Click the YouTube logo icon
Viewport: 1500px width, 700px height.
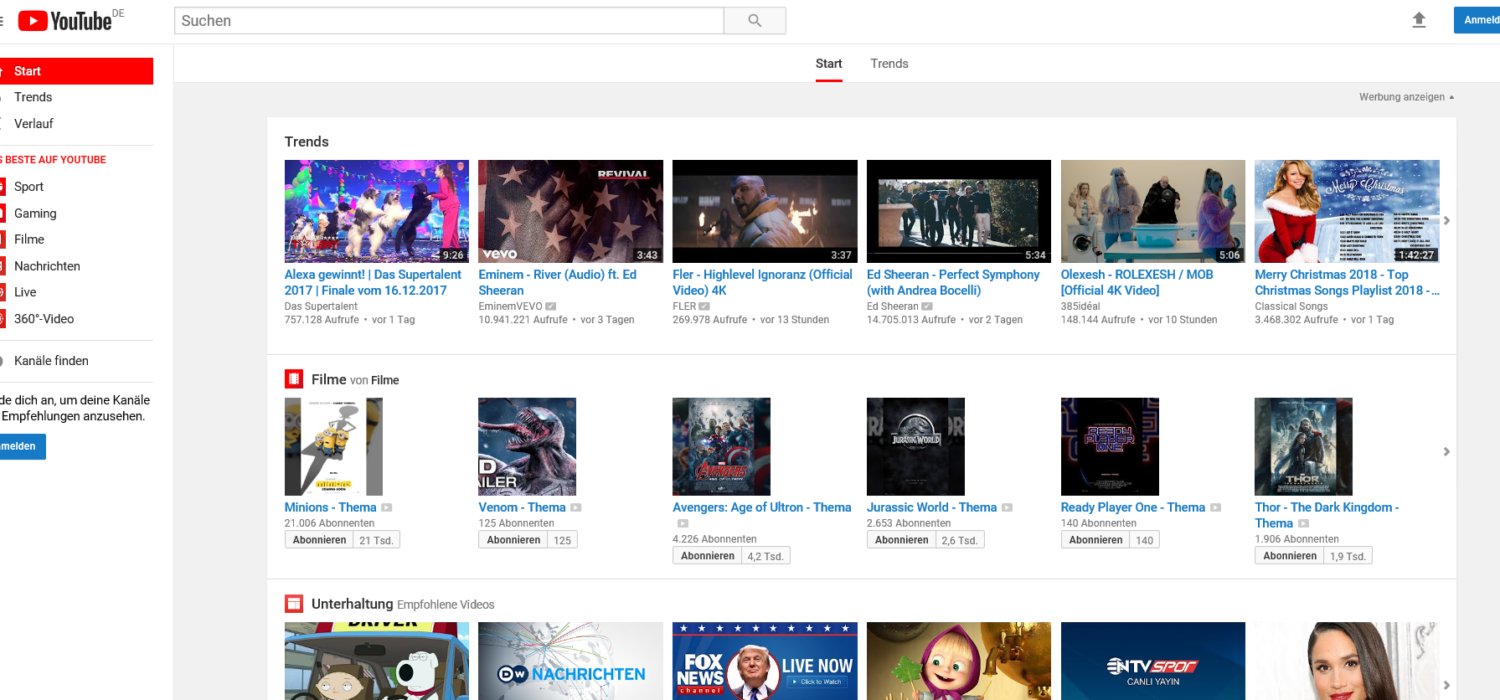click(x=33, y=20)
